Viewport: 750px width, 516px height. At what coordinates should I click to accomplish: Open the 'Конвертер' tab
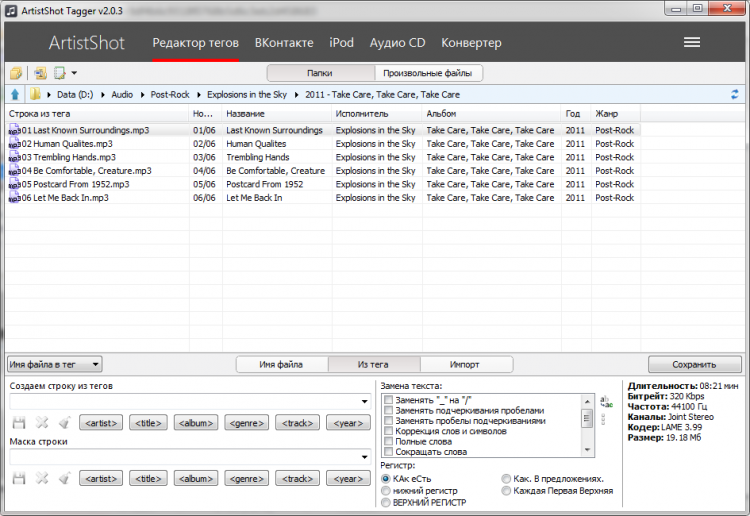(471, 43)
